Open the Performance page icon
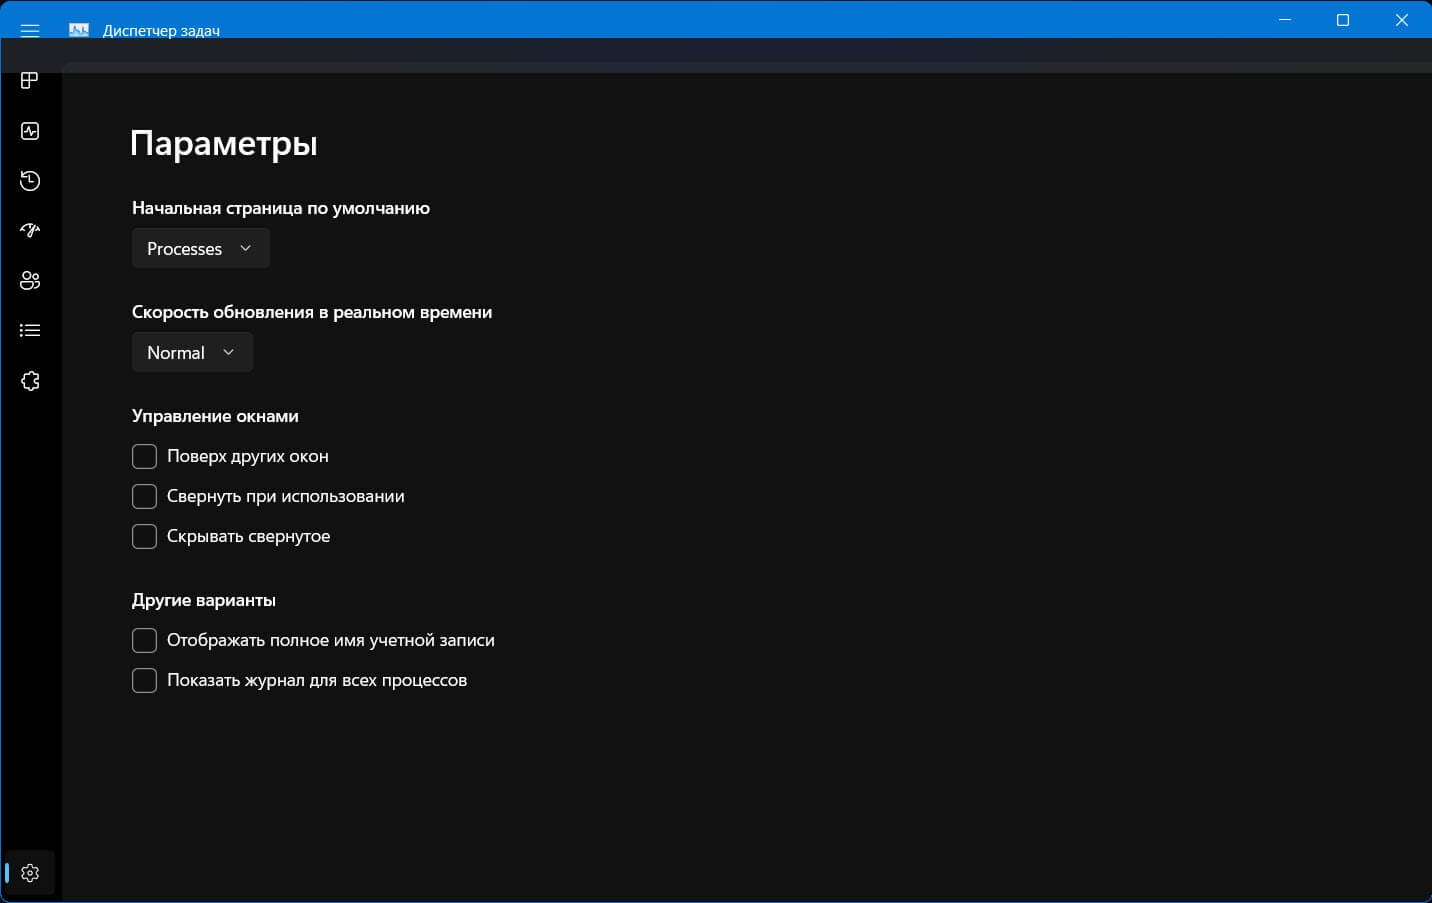1432x903 pixels. (30, 131)
